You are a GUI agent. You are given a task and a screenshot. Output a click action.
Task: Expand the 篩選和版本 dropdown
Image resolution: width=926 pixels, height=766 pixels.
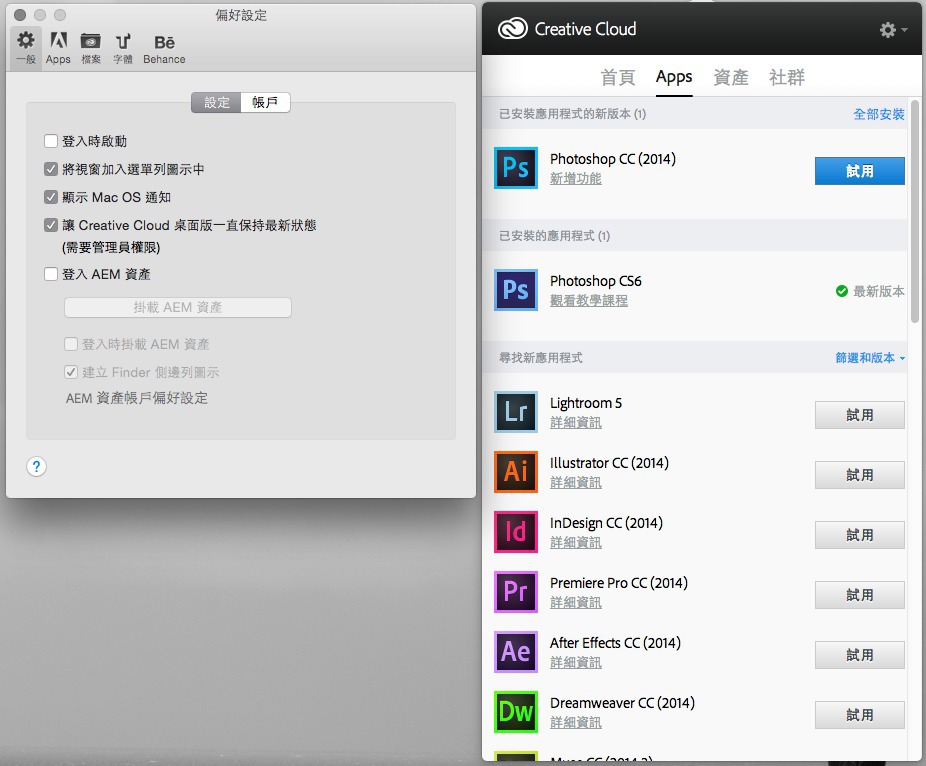click(x=870, y=357)
